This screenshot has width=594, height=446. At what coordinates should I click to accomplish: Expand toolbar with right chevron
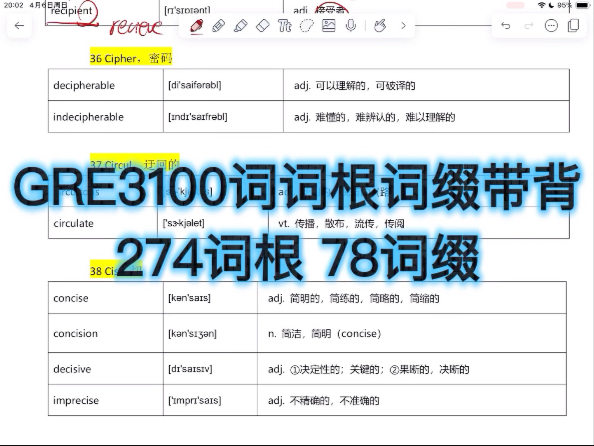[403, 26]
